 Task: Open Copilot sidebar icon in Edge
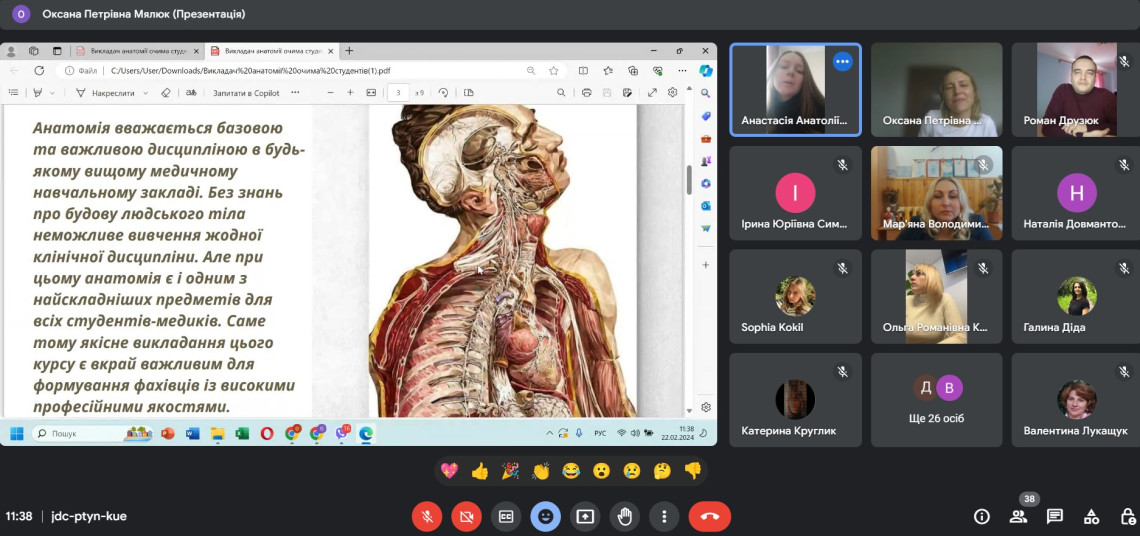(x=705, y=71)
